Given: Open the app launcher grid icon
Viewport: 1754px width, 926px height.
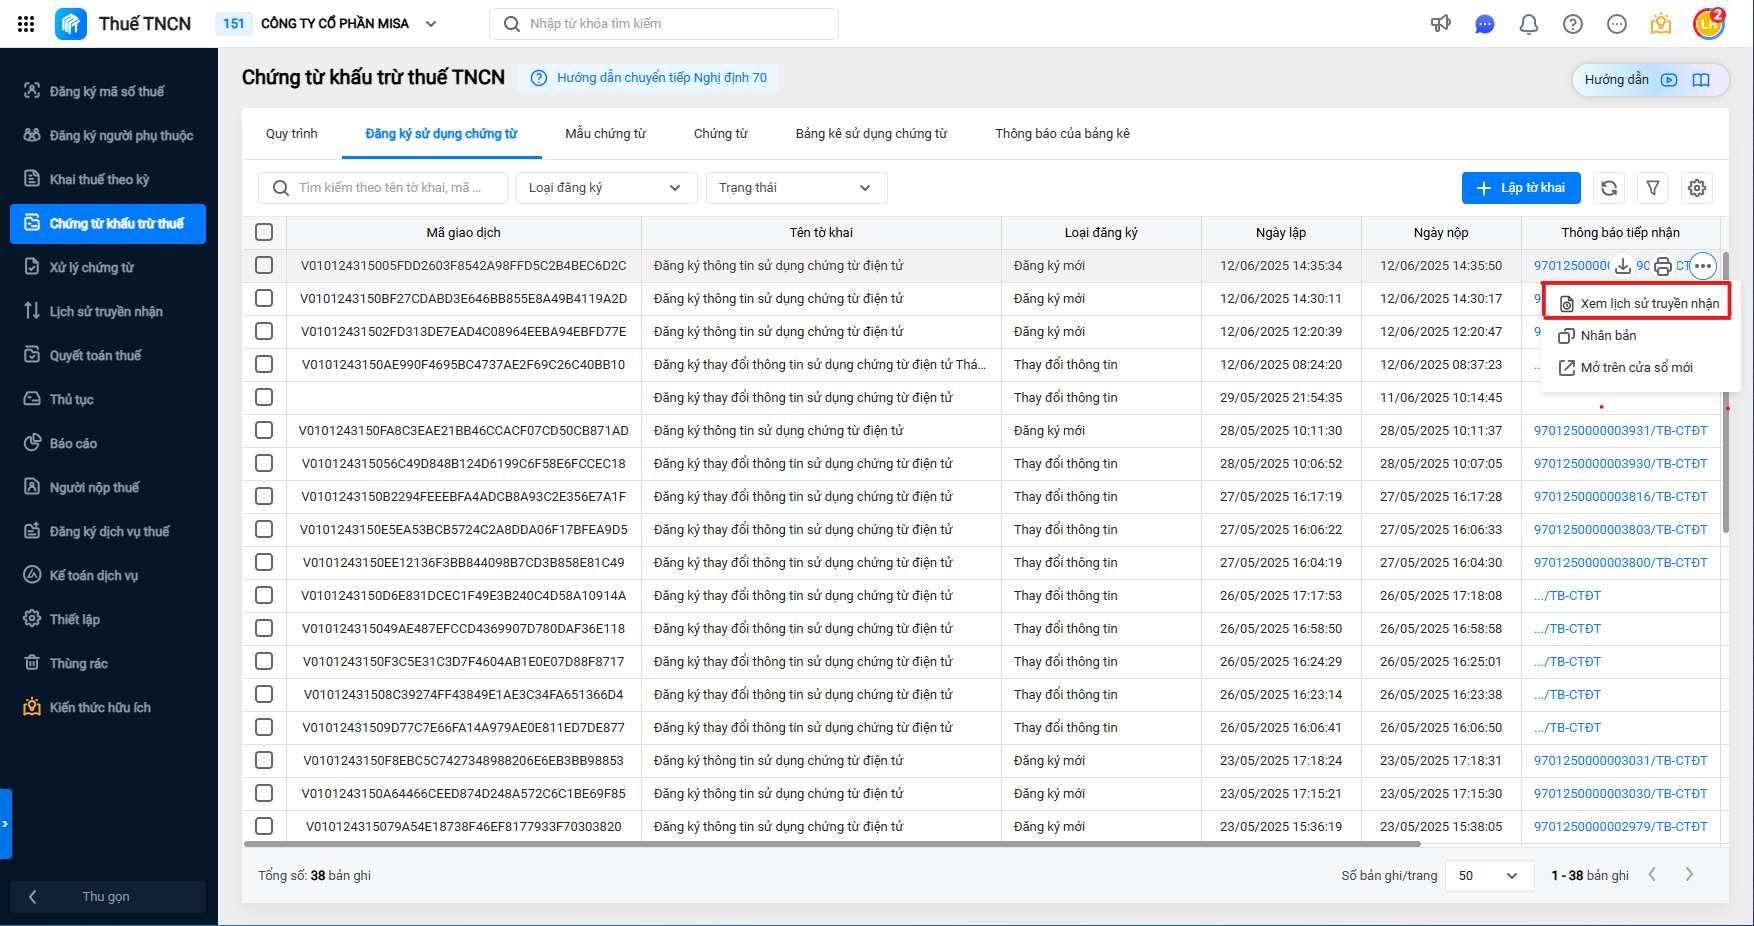Looking at the screenshot, I should (x=26, y=24).
